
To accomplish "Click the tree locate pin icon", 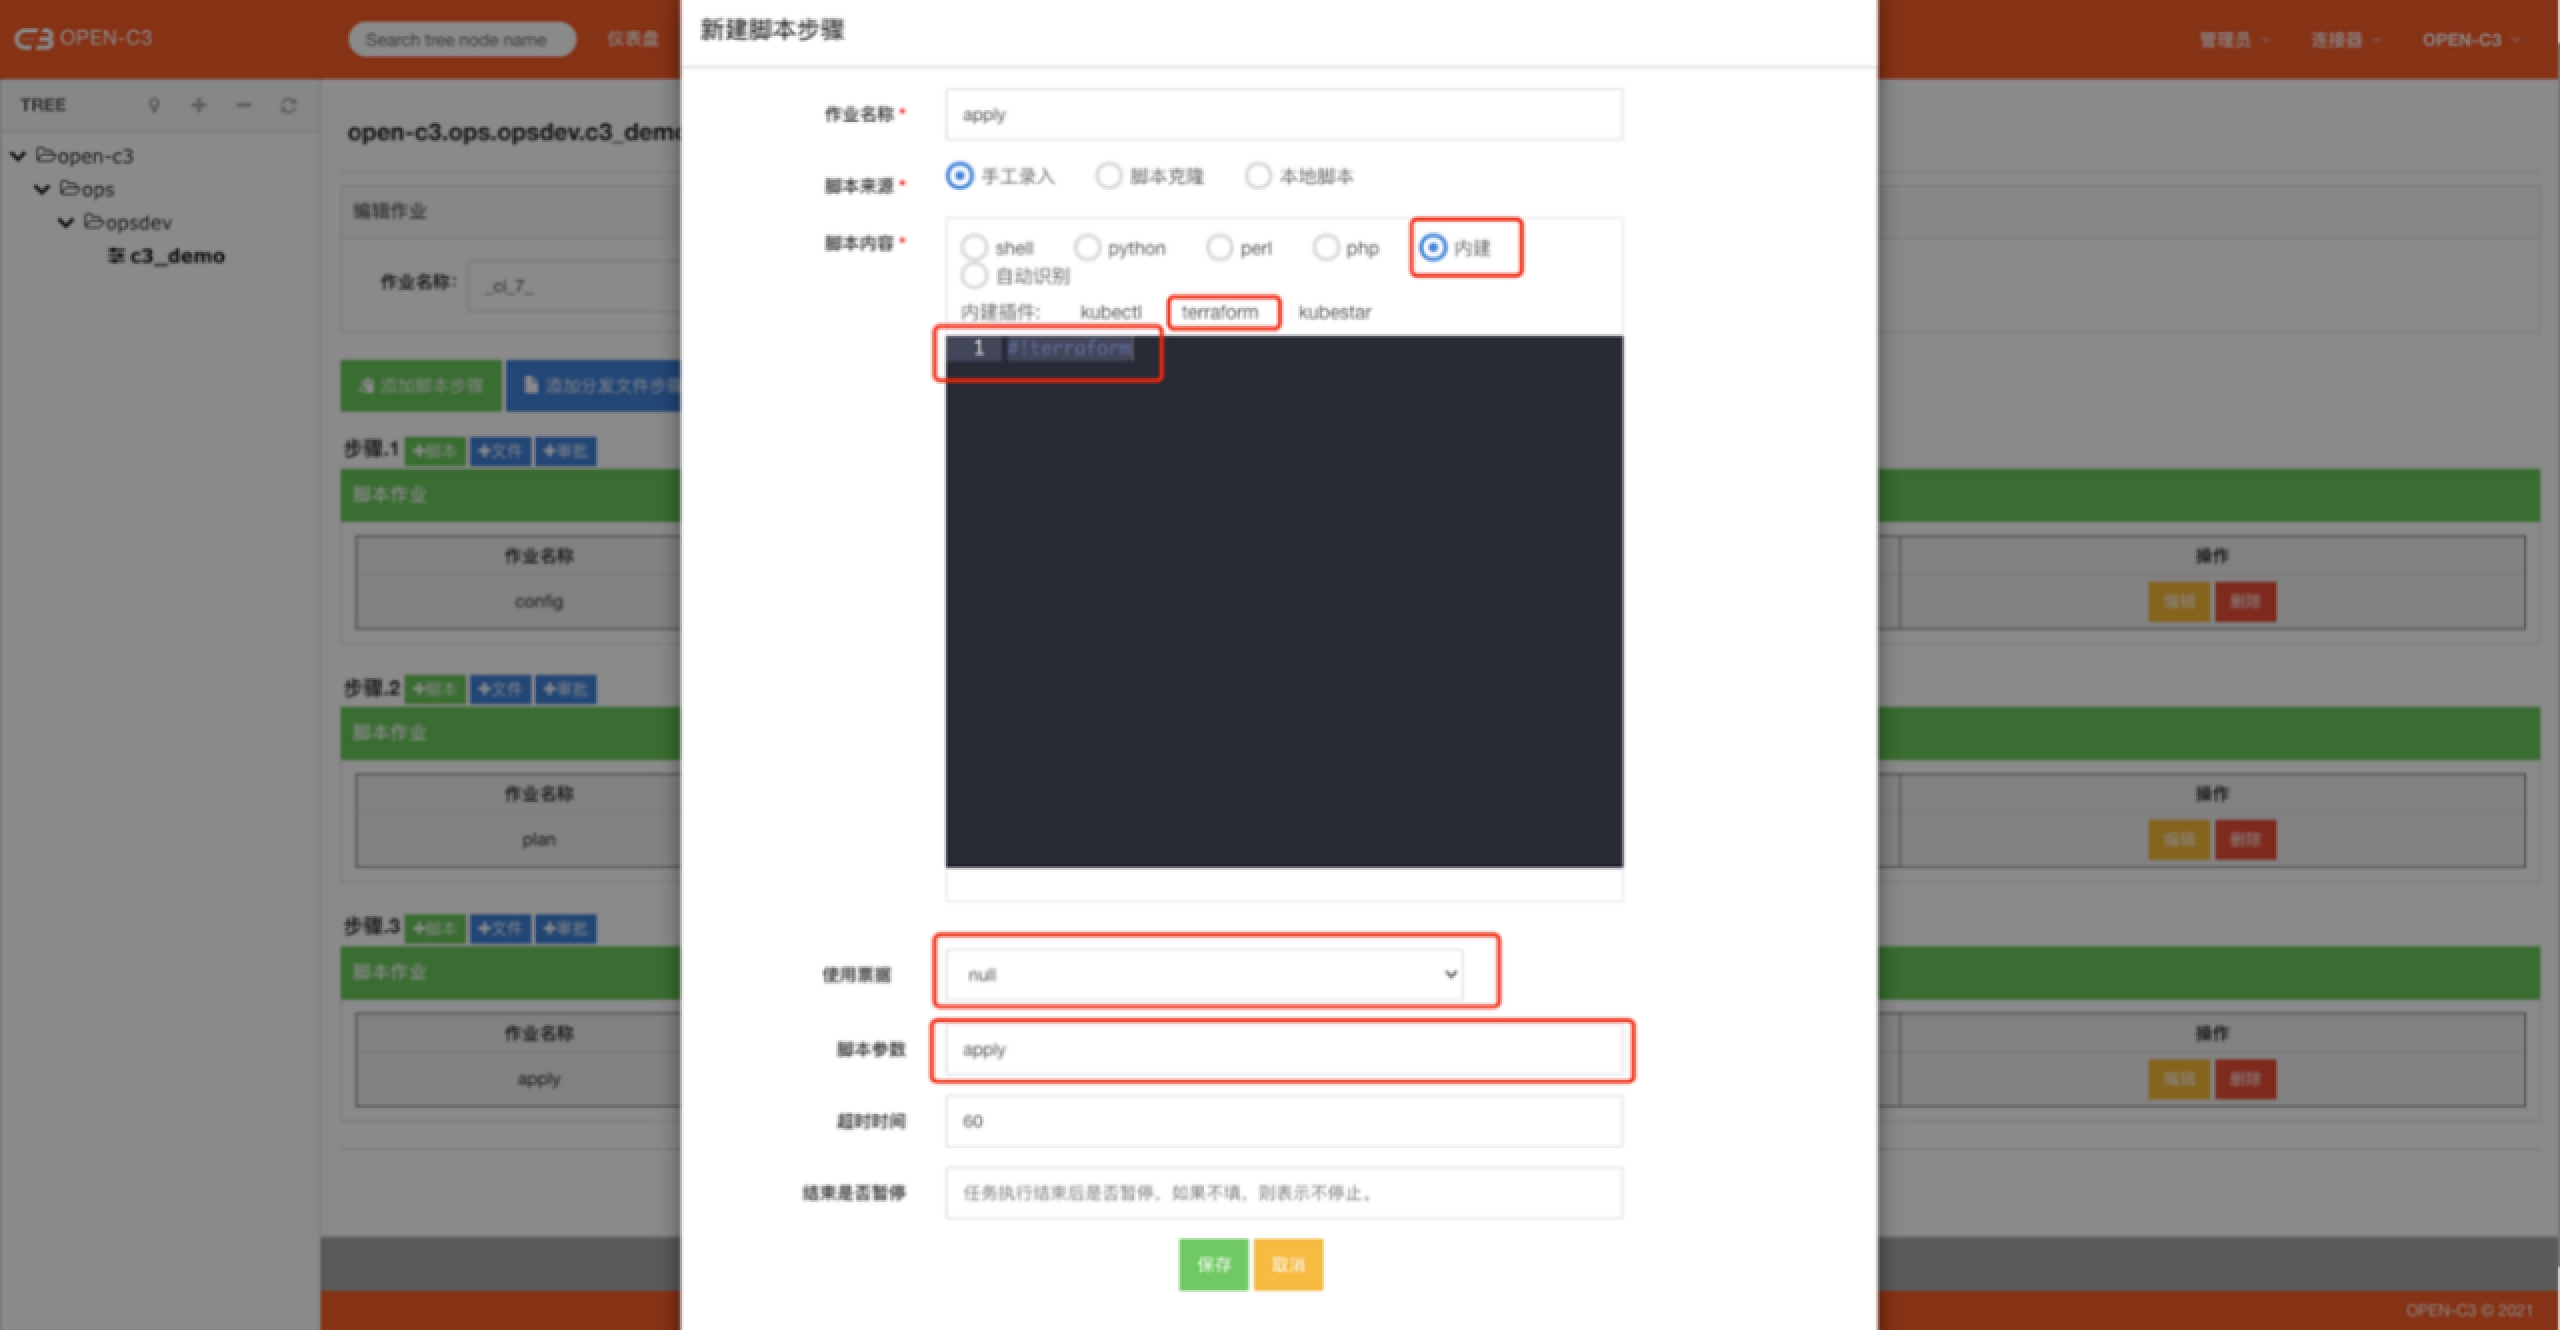I will tap(154, 105).
